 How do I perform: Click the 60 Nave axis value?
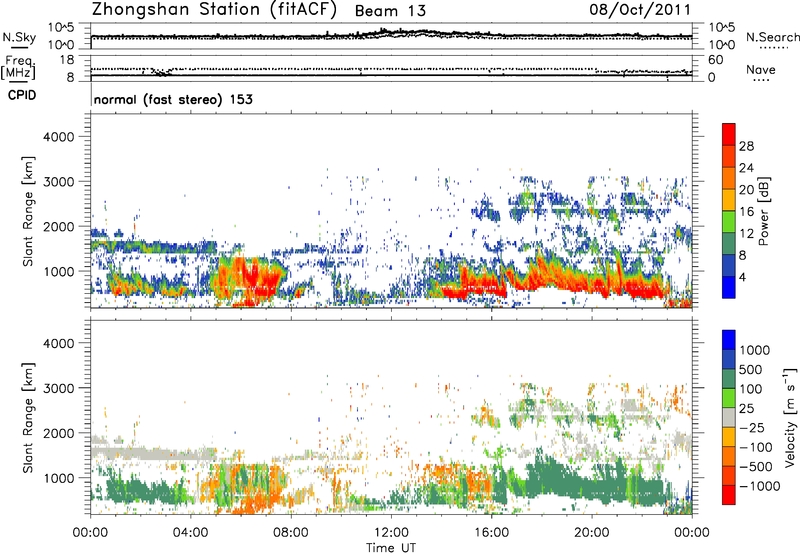click(715, 60)
